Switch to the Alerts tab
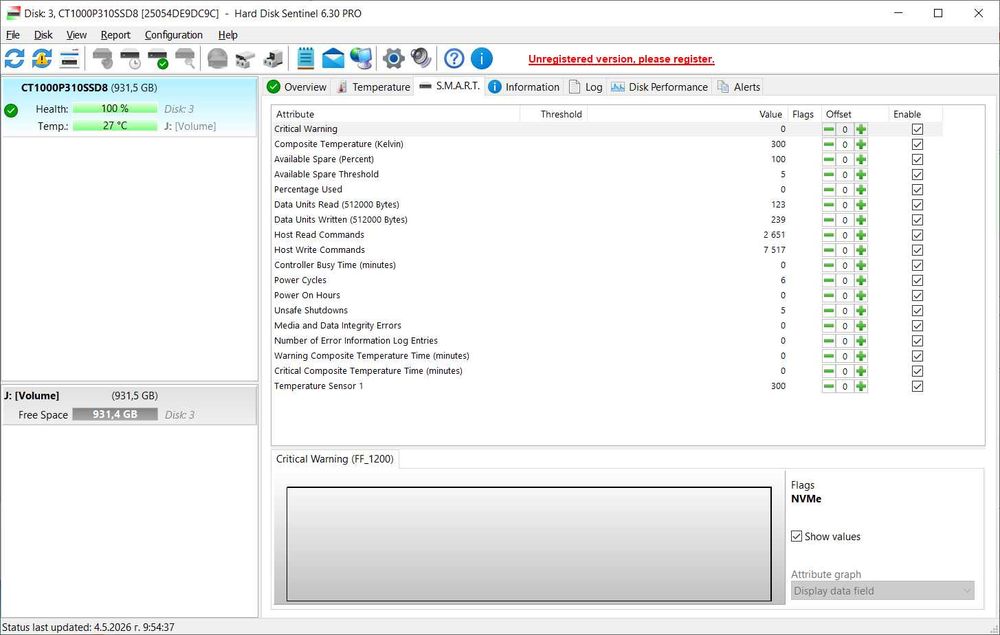 pos(739,87)
